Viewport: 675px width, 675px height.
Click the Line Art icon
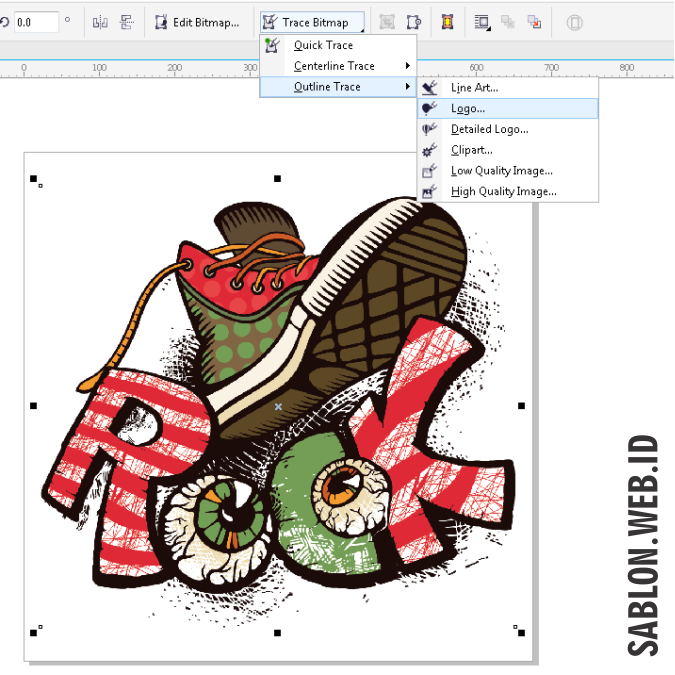click(430, 88)
